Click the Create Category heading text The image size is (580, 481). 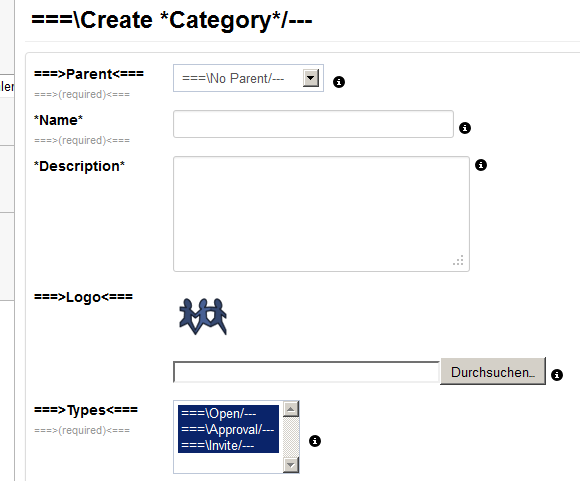[172, 20]
